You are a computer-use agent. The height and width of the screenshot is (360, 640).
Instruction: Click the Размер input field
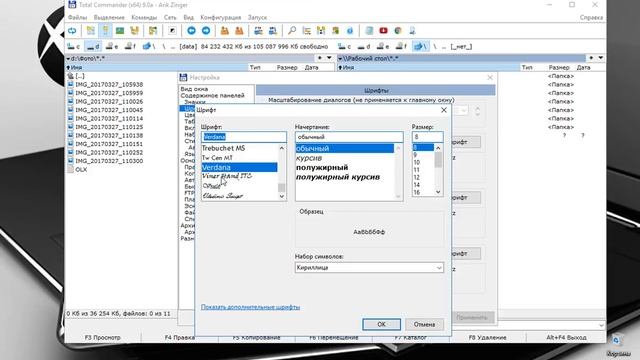[x=427, y=137]
